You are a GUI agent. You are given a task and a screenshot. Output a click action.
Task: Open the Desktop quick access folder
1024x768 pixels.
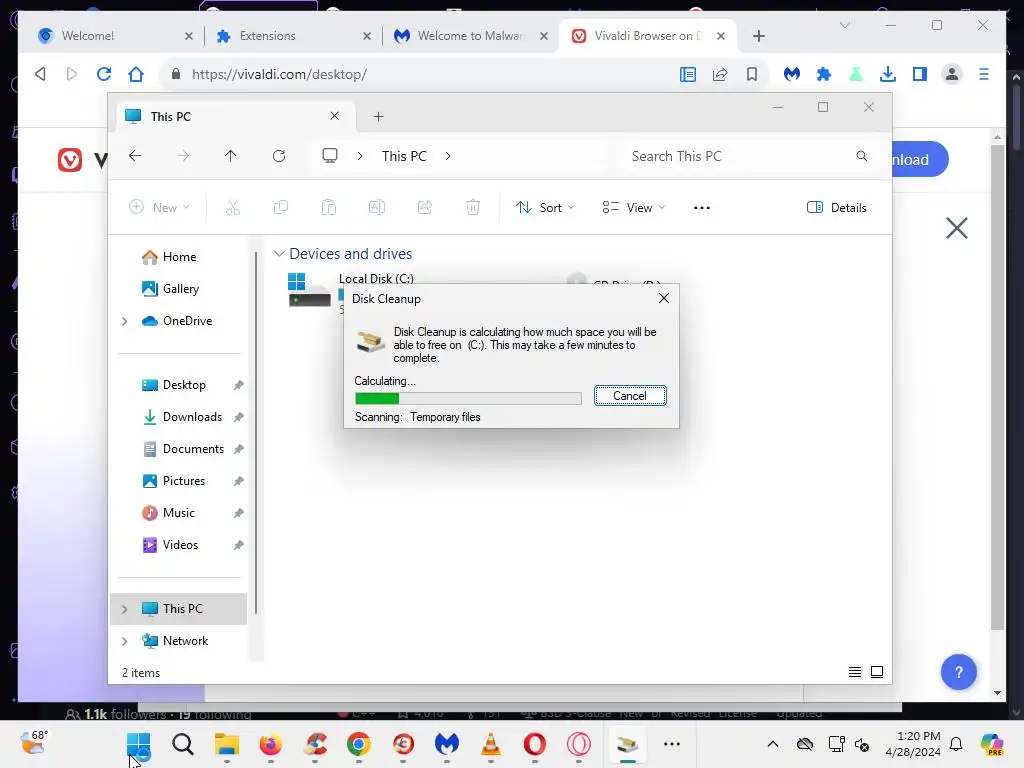coord(174,385)
